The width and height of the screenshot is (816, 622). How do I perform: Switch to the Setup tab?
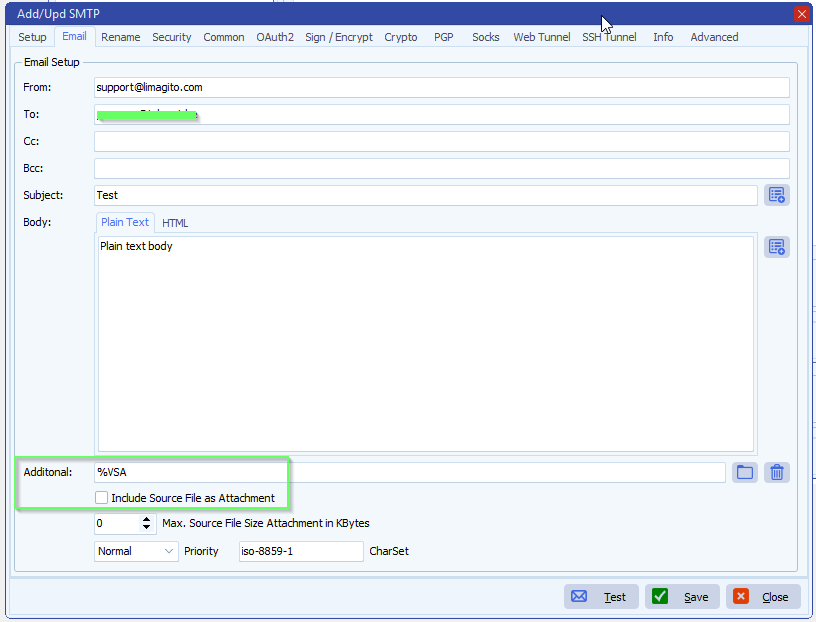(x=32, y=37)
